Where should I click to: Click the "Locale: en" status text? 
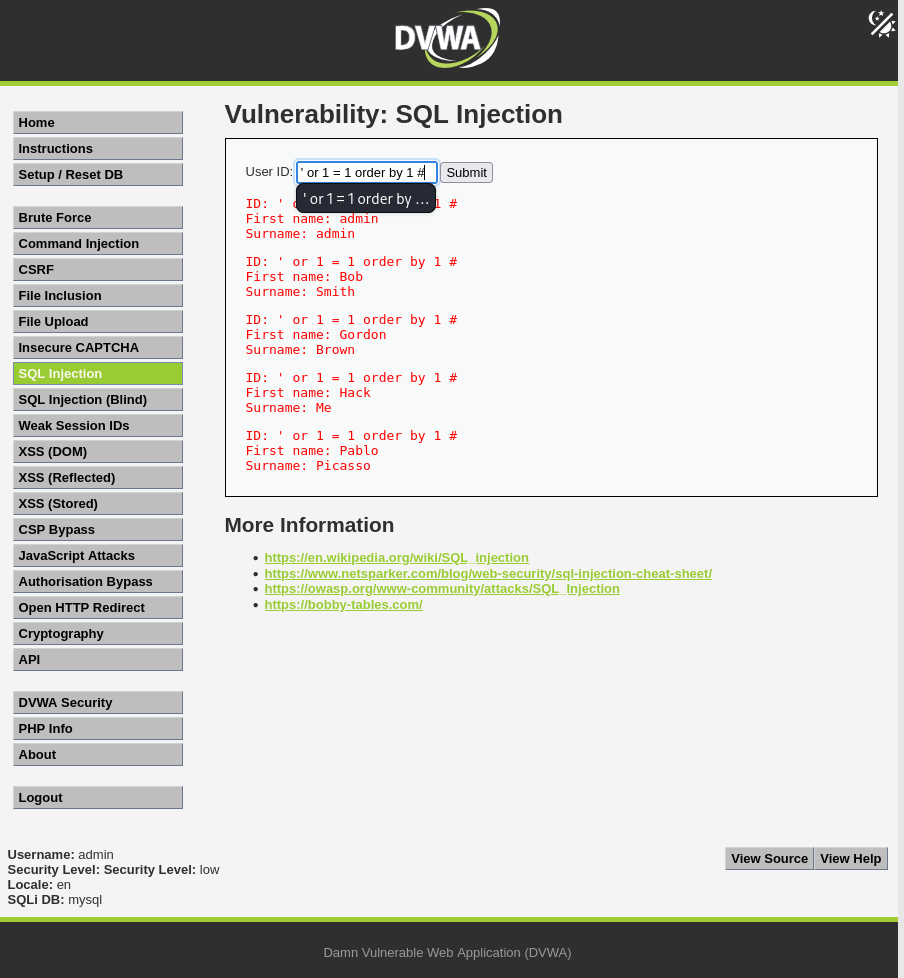(x=39, y=884)
